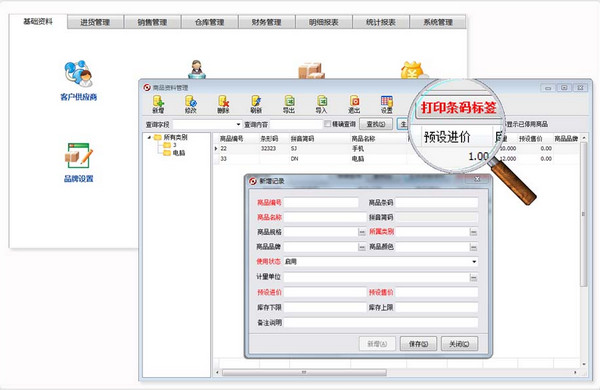600x390 pixels.
Task: Open the 客户供应商 icon
Action: click(78, 80)
